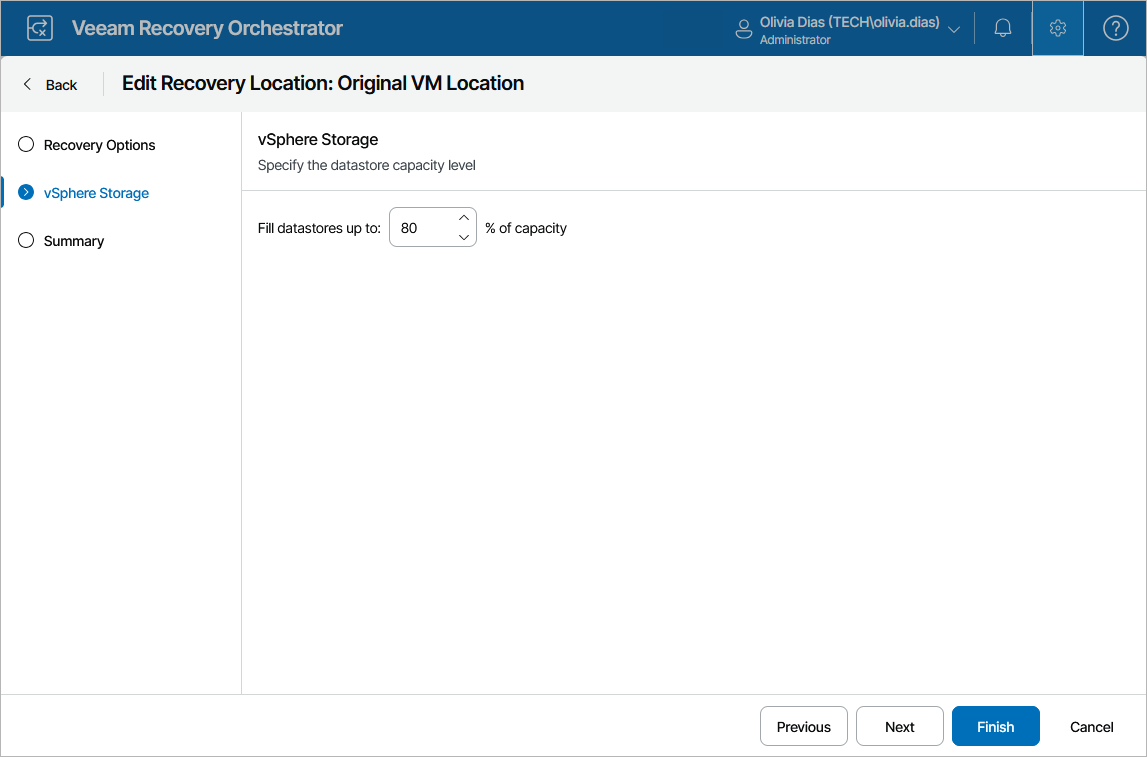
Task: Click the Veeam Recovery Orchestrator logo icon
Action: [x=40, y=28]
